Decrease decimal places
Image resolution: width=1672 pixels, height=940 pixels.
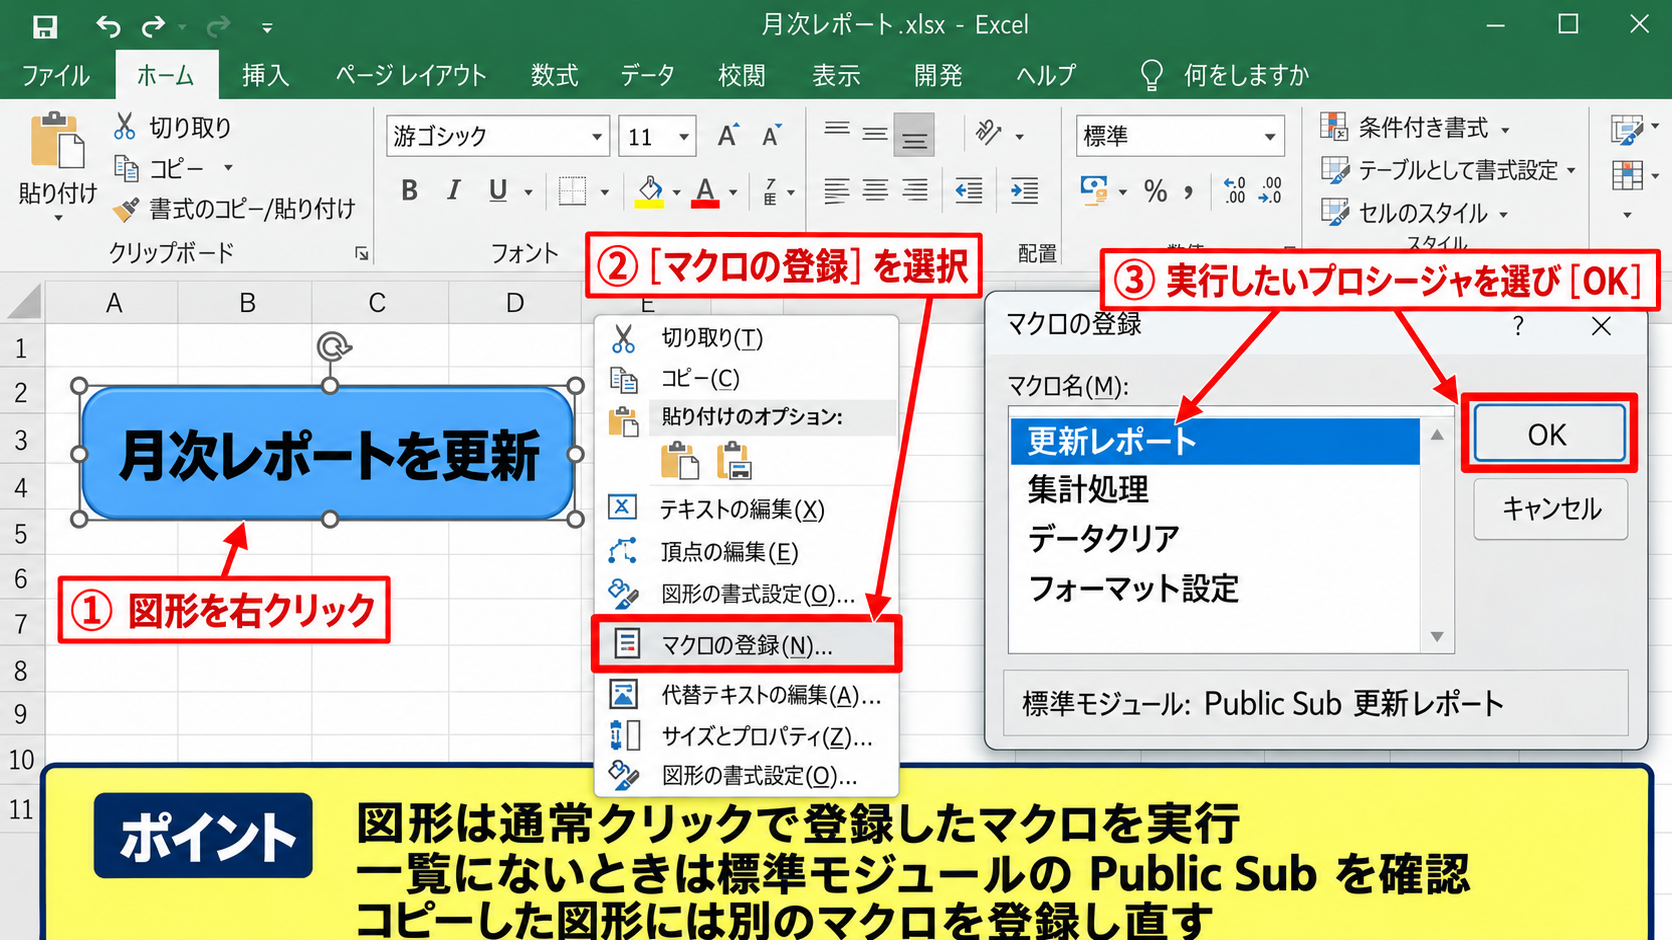[1270, 190]
